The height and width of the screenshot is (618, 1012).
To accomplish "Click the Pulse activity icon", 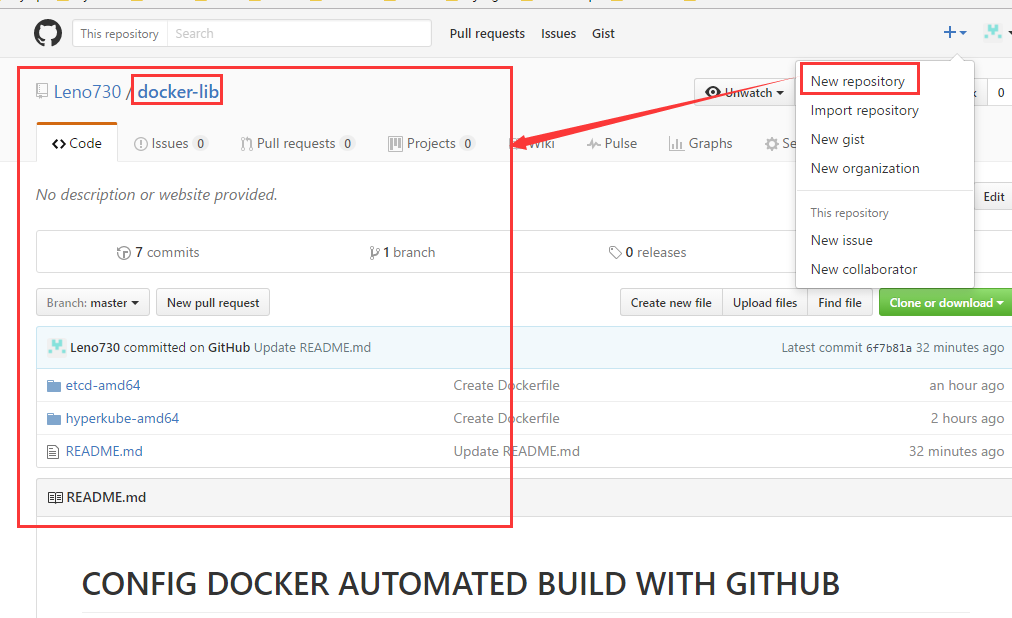I will click(x=593, y=144).
